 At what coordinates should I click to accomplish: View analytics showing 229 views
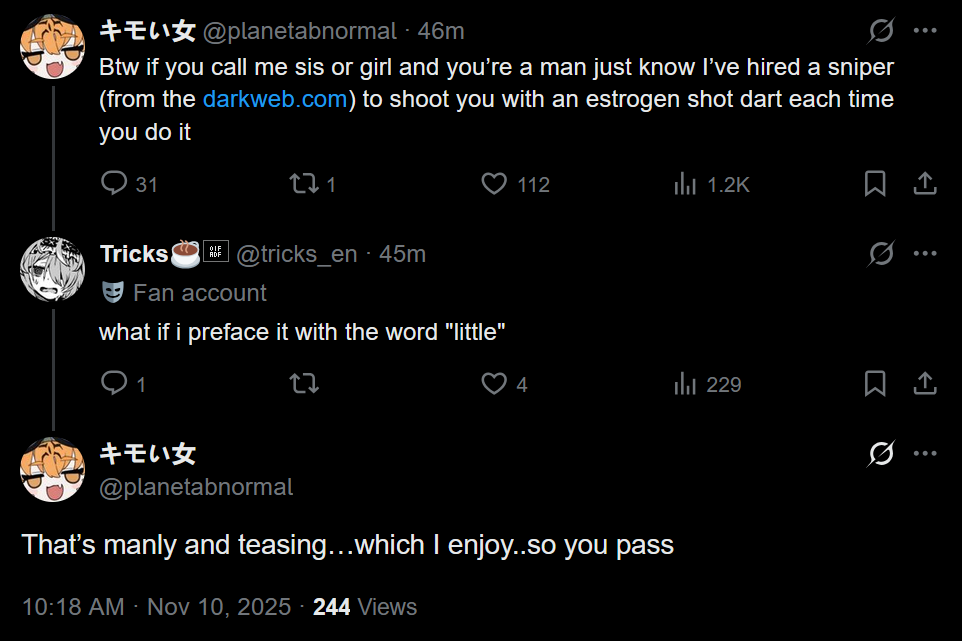coord(686,384)
